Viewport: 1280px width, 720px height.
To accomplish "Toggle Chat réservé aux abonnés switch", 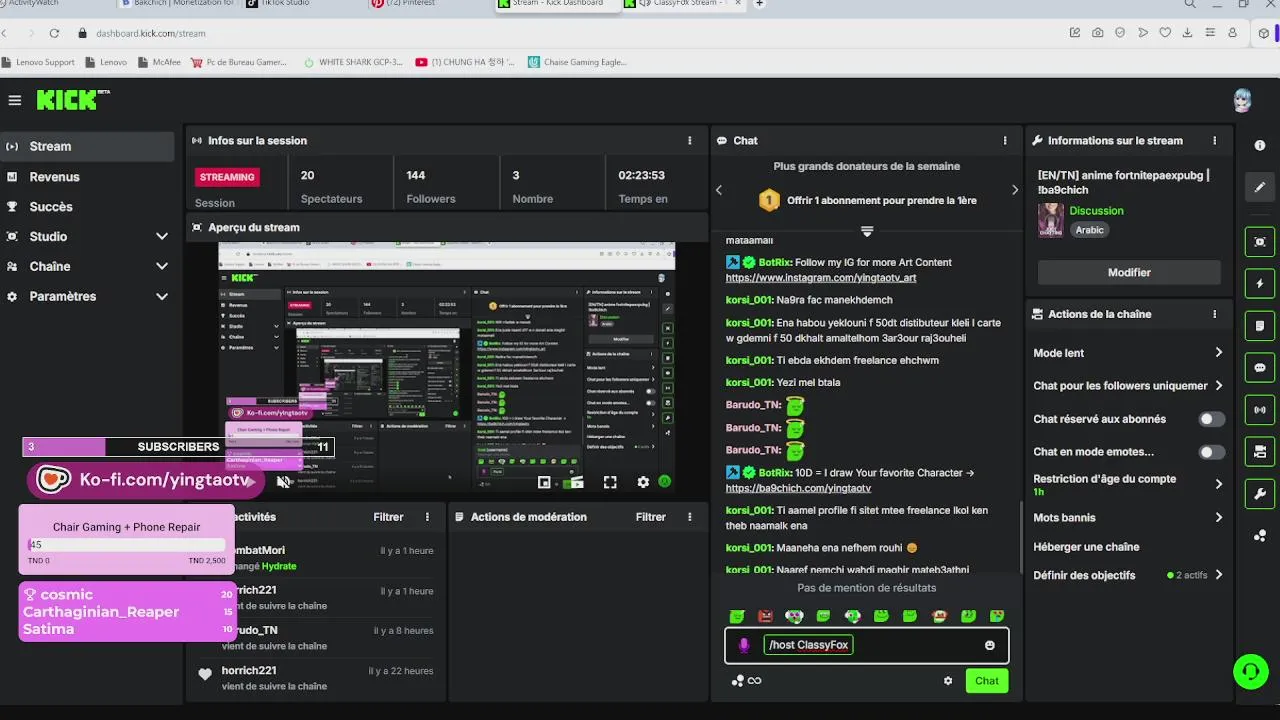I will [x=1212, y=419].
